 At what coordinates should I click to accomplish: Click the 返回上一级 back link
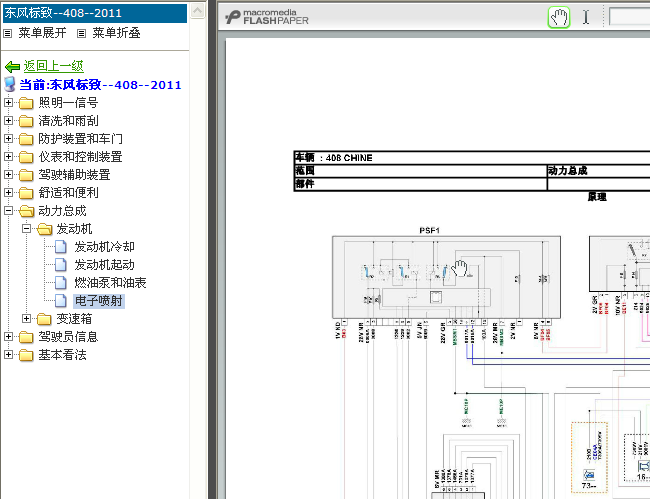click(x=53, y=66)
